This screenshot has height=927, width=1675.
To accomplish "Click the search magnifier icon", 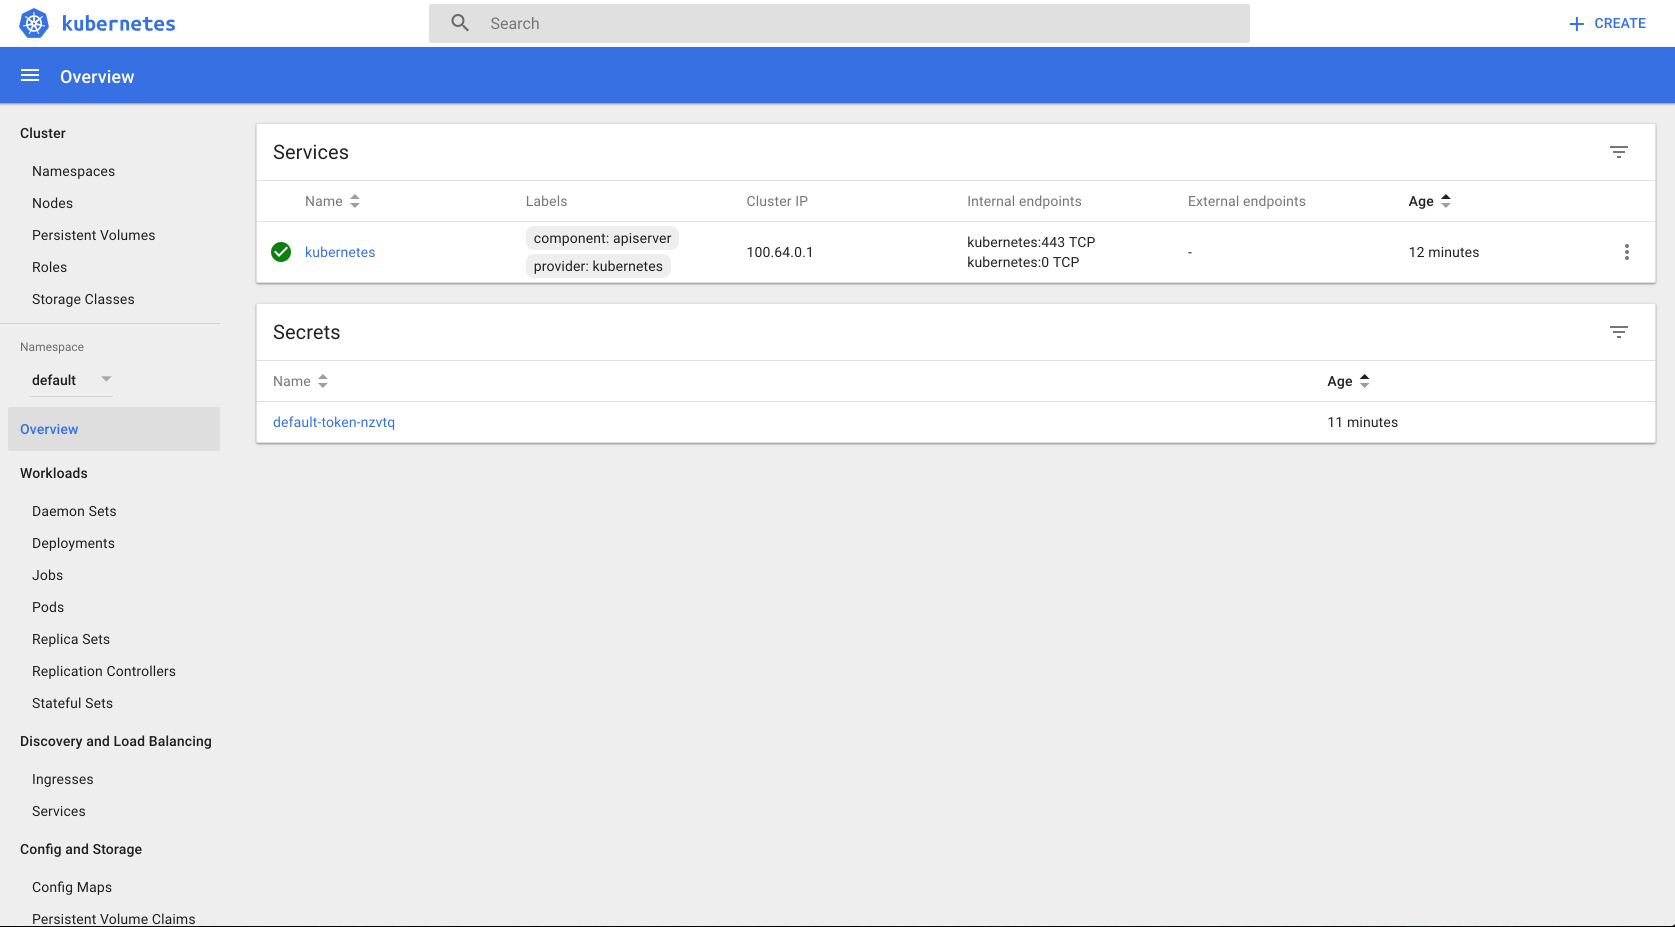I will point(460,23).
